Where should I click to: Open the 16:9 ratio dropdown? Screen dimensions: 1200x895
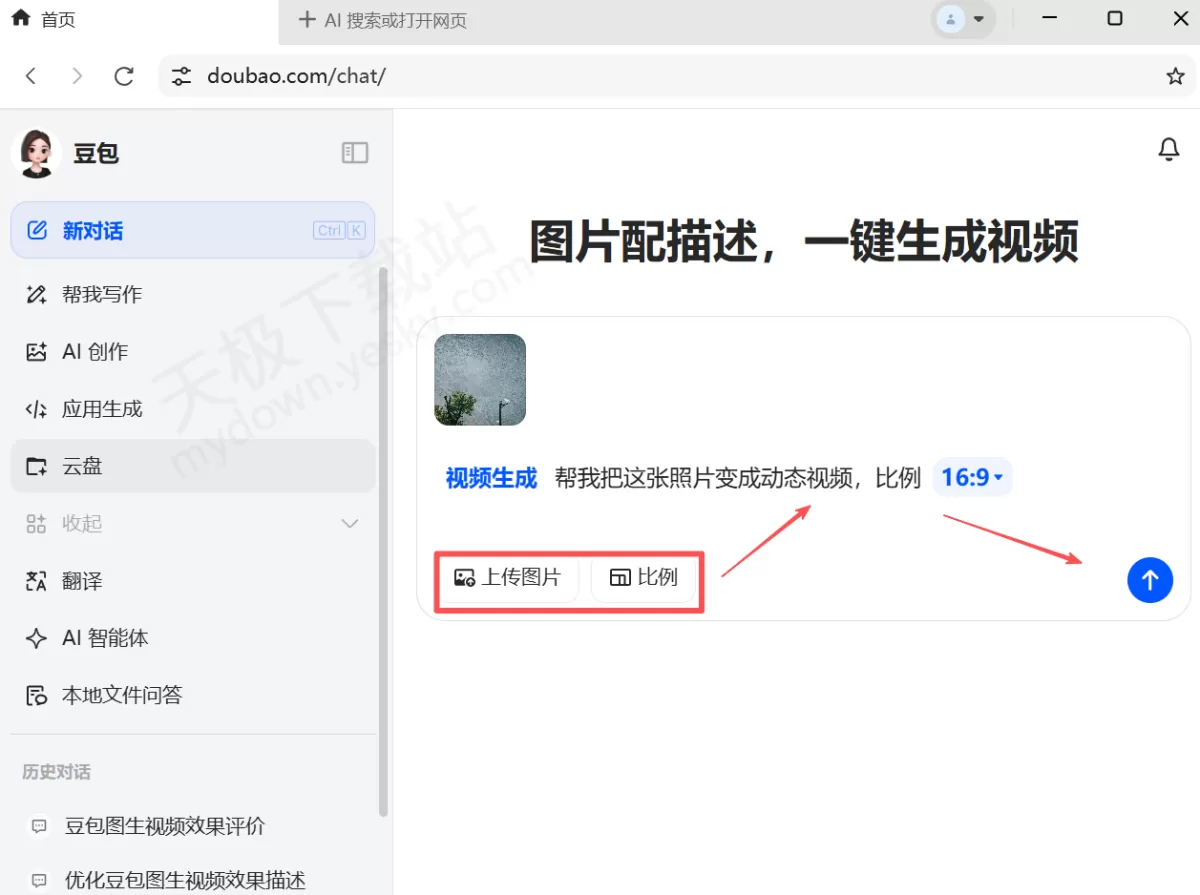click(x=972, y=478)
